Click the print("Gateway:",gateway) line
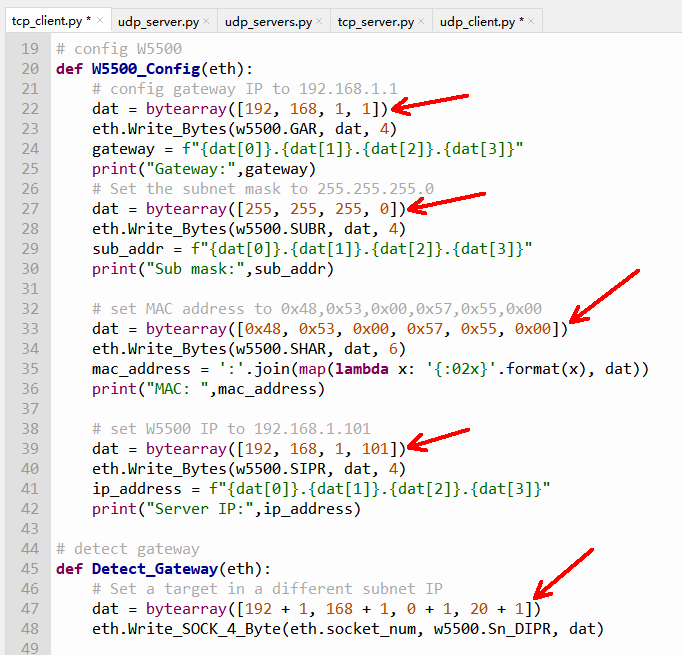The image size is (682, 655). (204, 169)
